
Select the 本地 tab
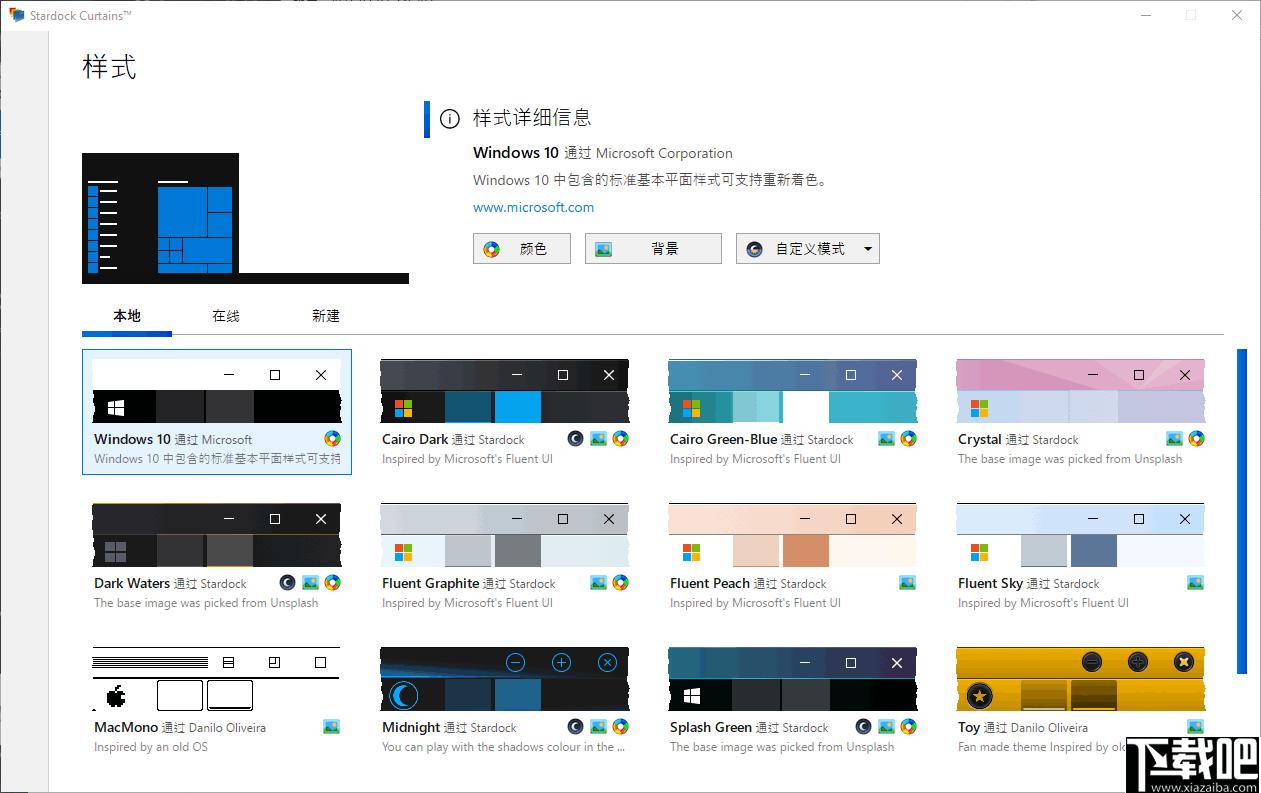(127, 316)
